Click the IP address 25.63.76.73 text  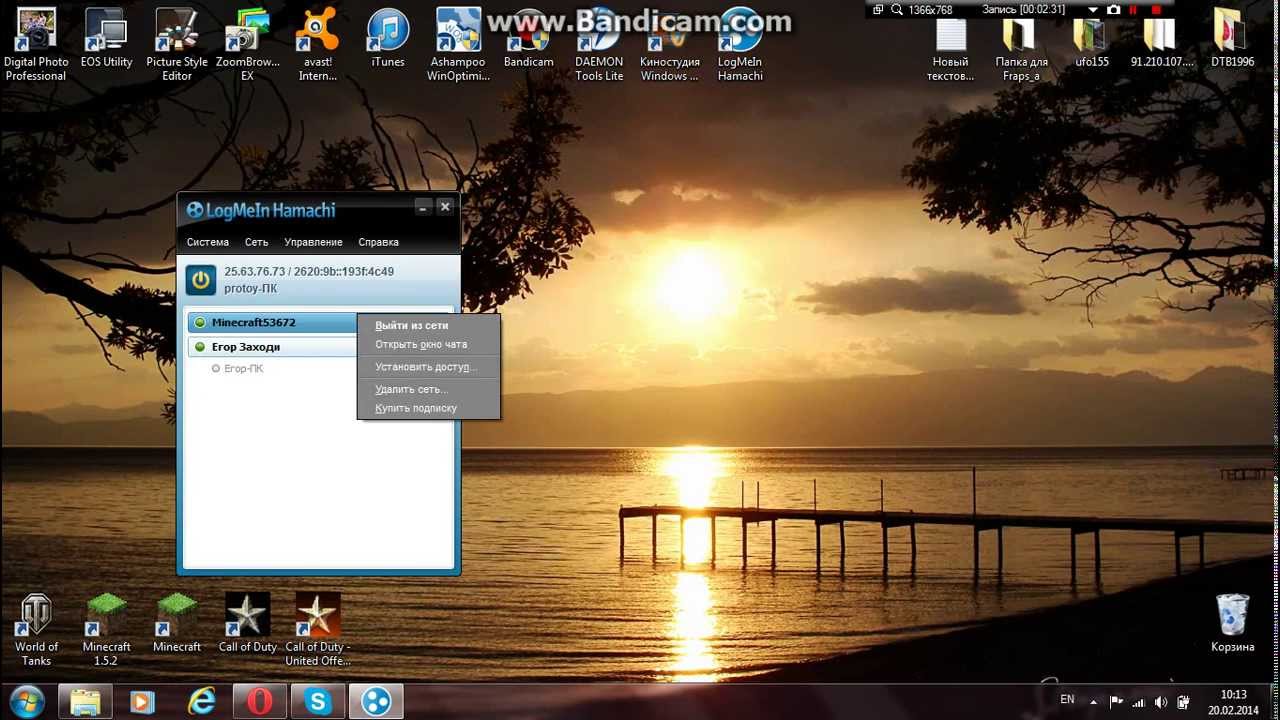[255, 271]
